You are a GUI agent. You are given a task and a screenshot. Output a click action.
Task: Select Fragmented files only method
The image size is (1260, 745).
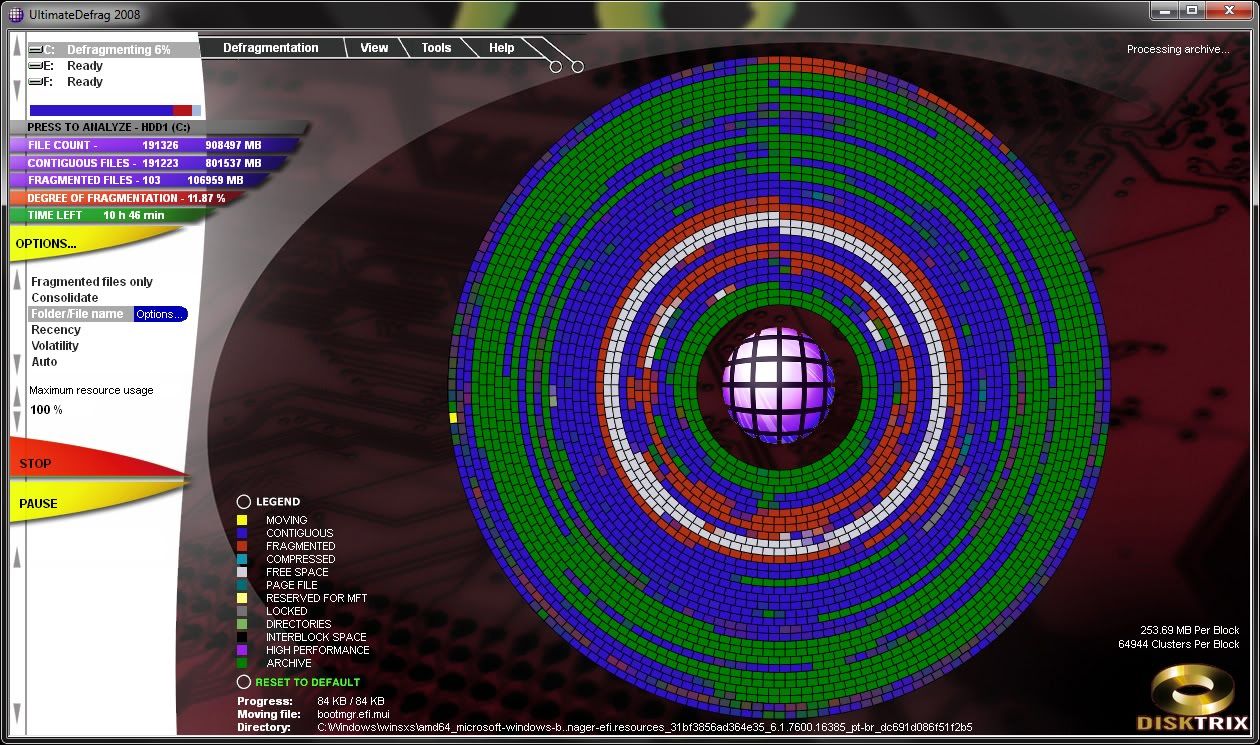coord(92,282)
